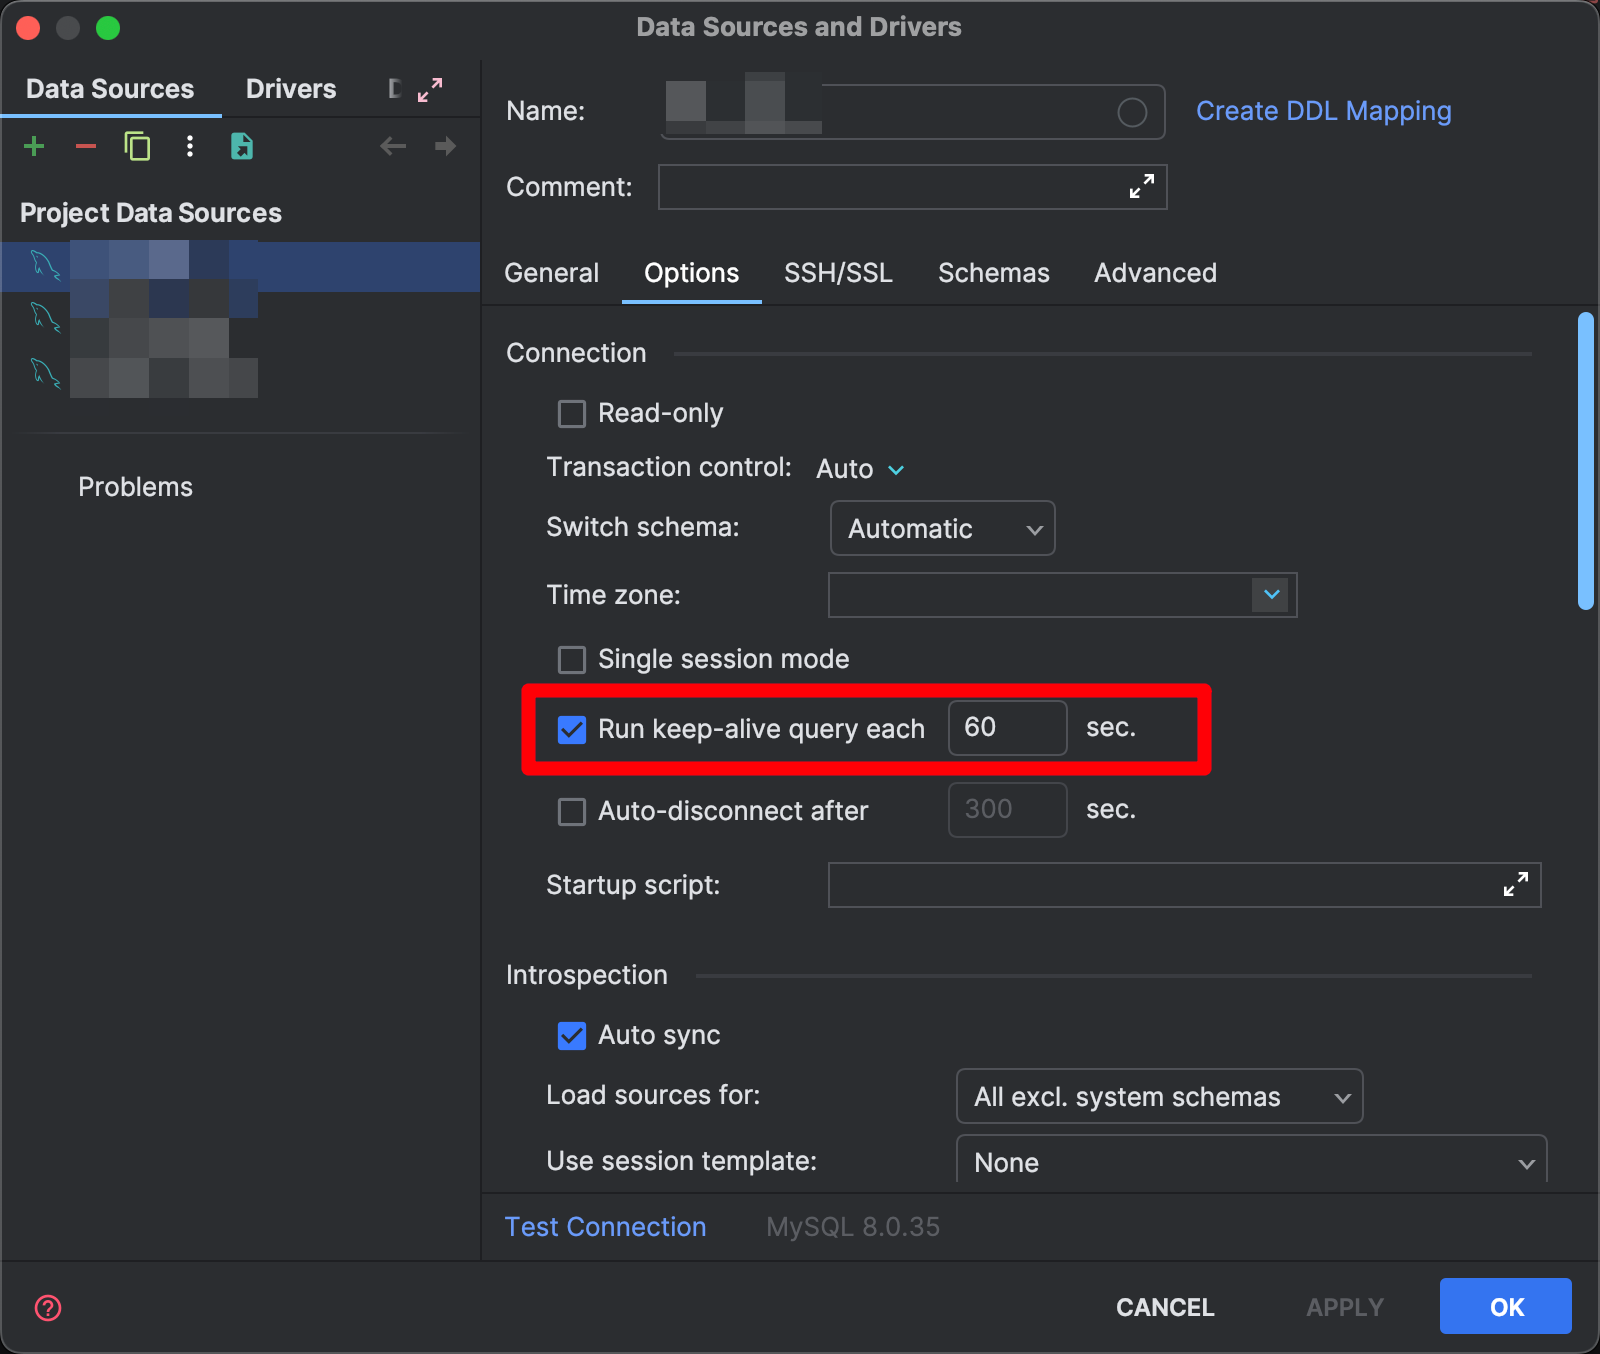
Task: Open the Switch schema Automatic dropdown
Action: tap(942, 528)
